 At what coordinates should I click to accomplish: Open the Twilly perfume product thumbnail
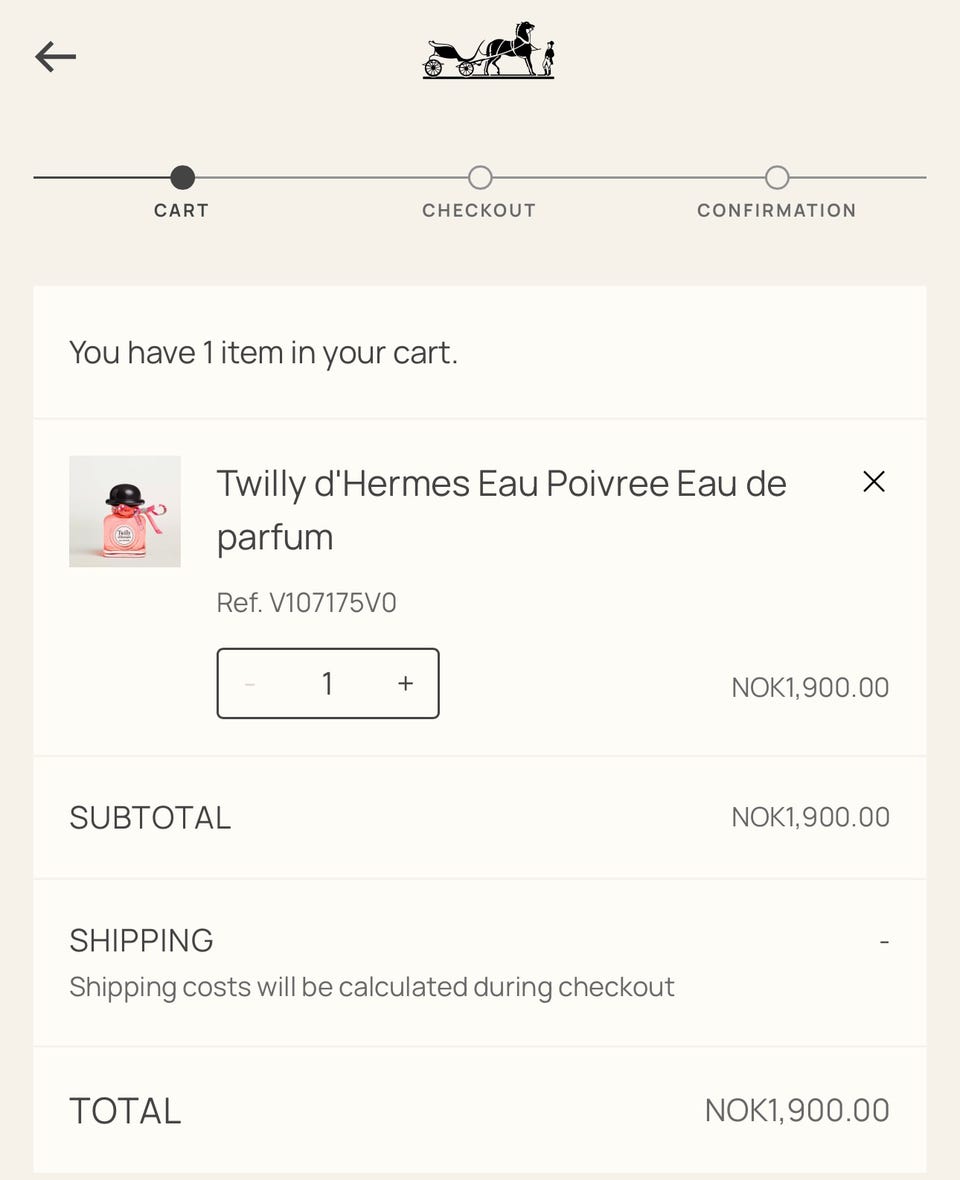(125, 512)
